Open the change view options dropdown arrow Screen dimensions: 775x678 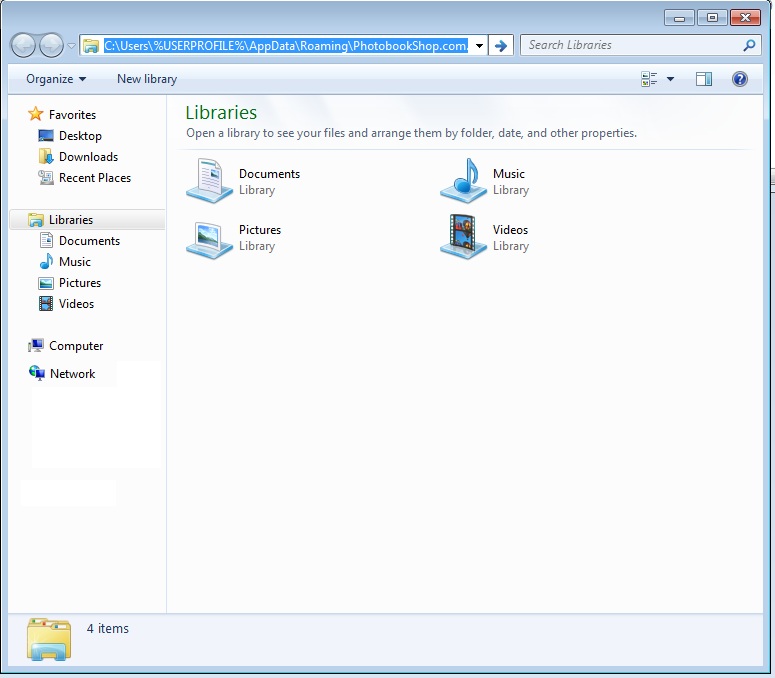(x=670, y=79)
